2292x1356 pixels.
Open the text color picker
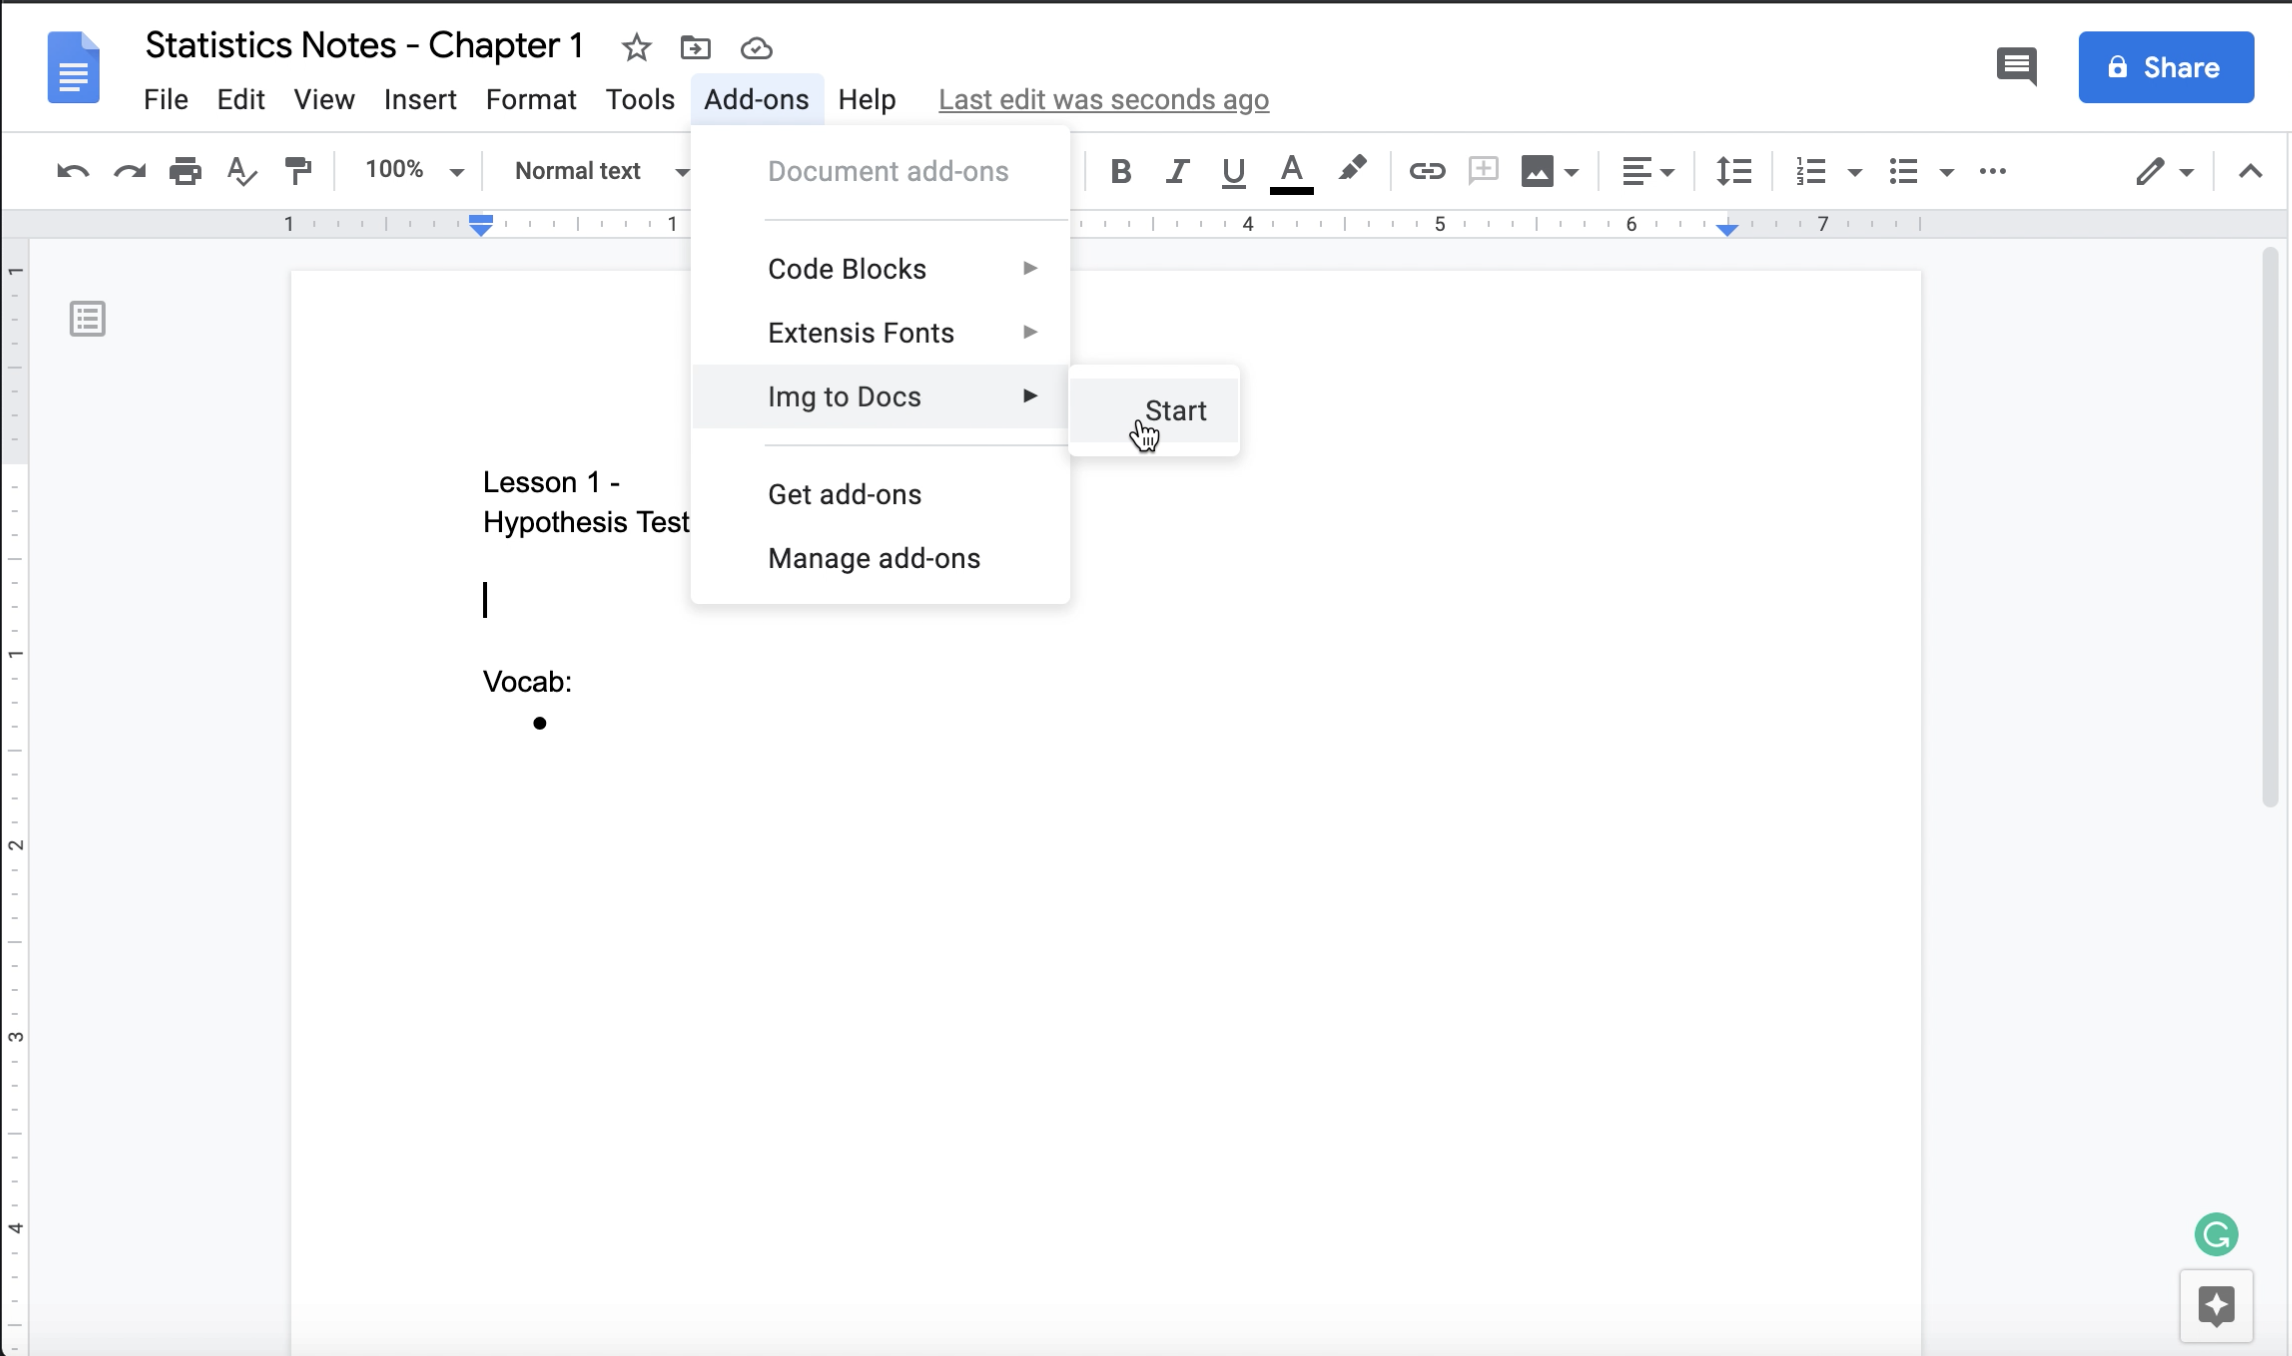[x=1291, y=171]
